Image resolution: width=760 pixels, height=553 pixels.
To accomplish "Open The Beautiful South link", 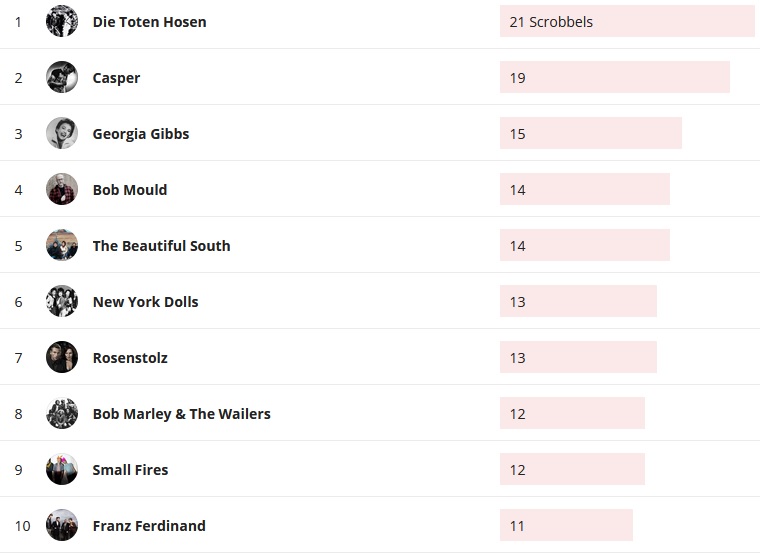I will (x=161, y=246).
